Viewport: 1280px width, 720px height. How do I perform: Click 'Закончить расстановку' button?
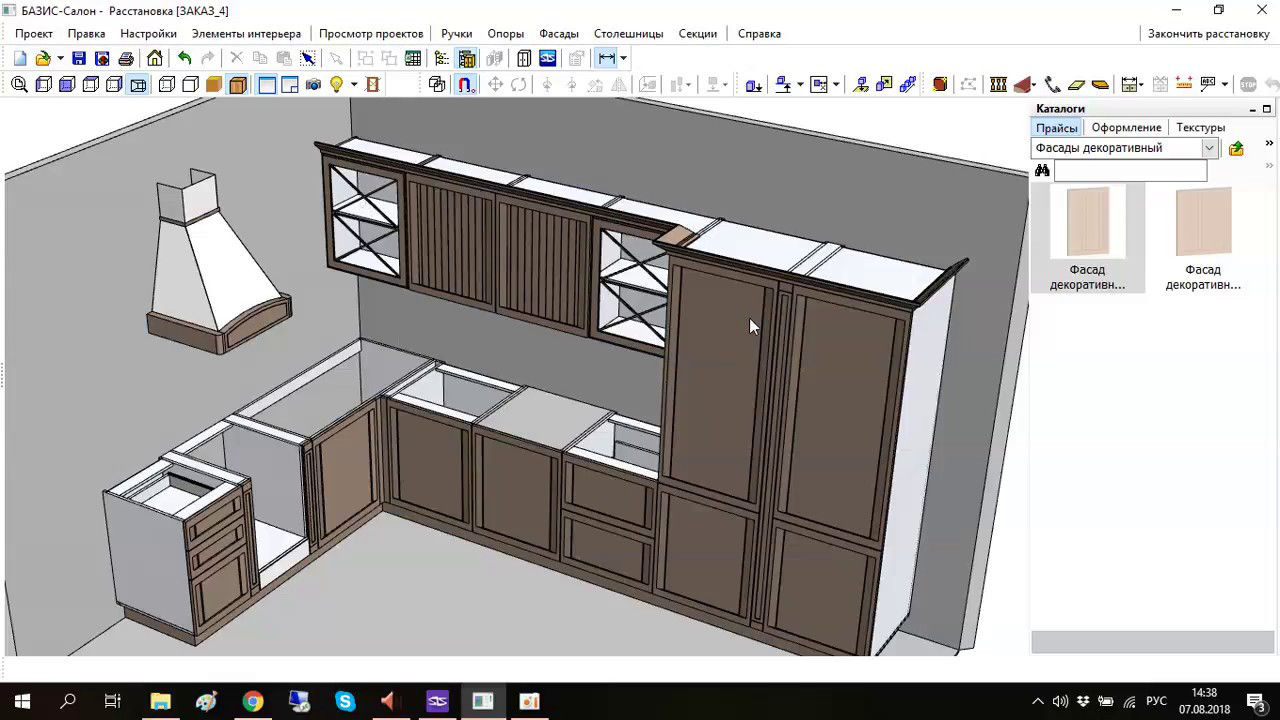(1208, 33)
